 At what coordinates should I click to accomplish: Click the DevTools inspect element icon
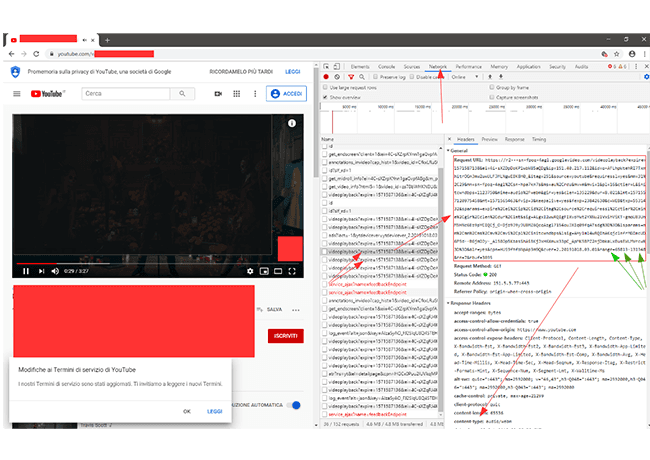(x=326, y=66)
